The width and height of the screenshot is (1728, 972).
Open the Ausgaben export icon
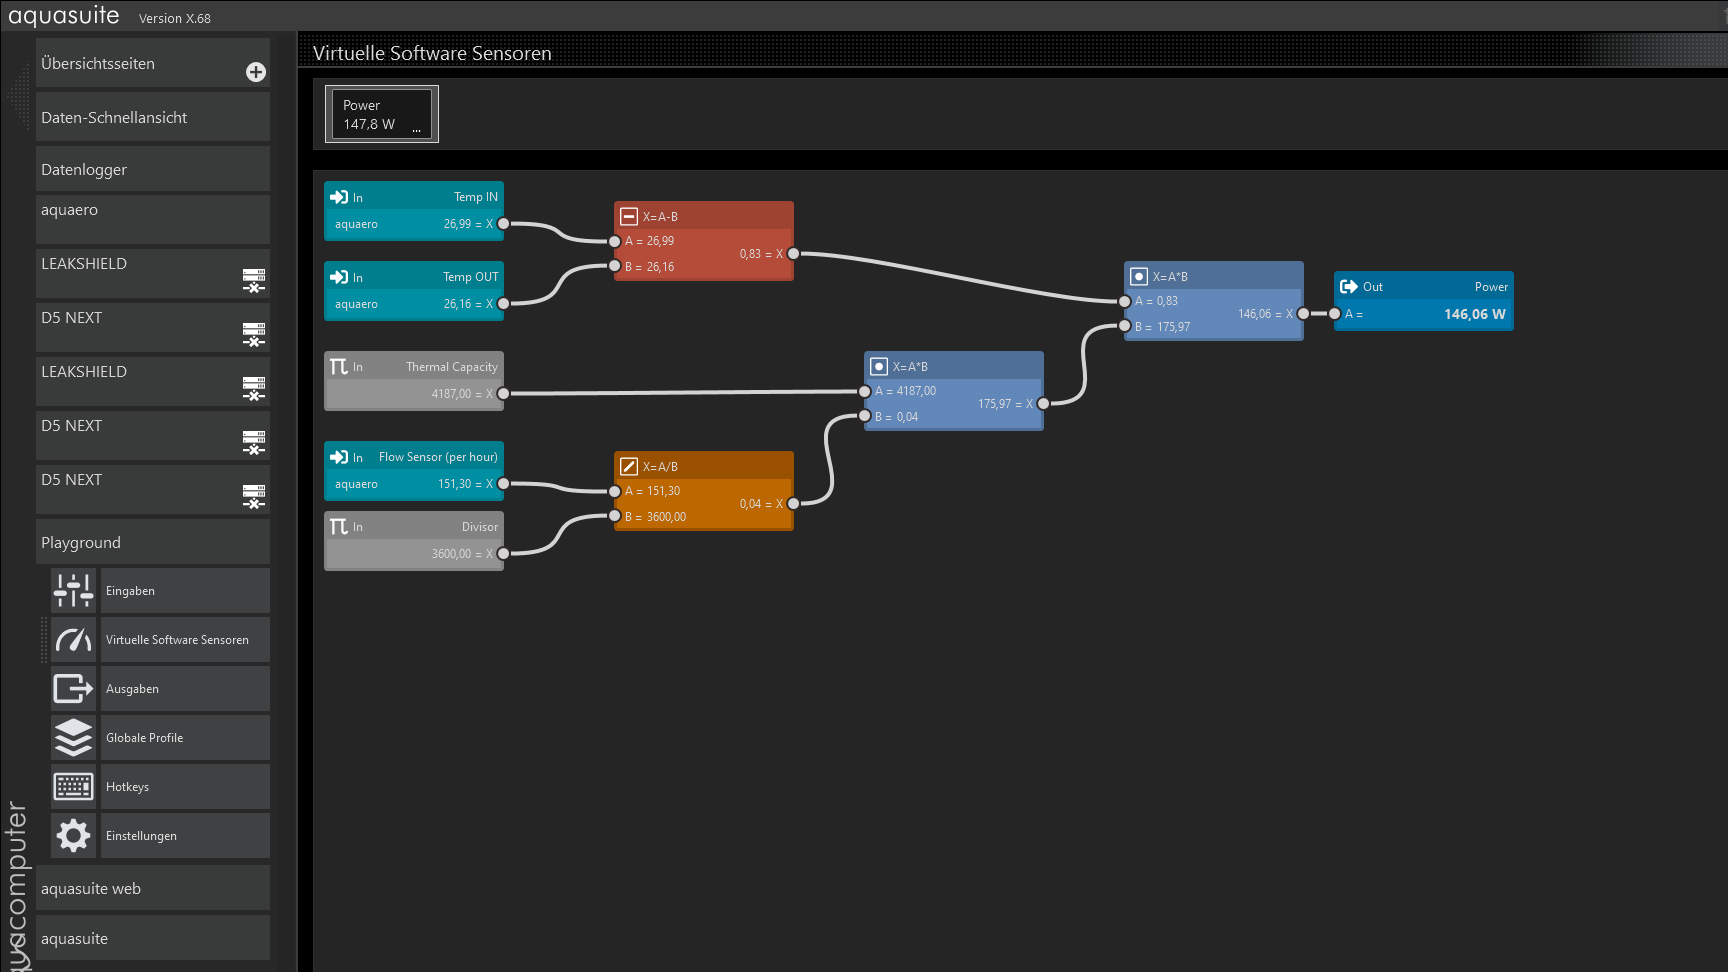click(x=74, y=688)
